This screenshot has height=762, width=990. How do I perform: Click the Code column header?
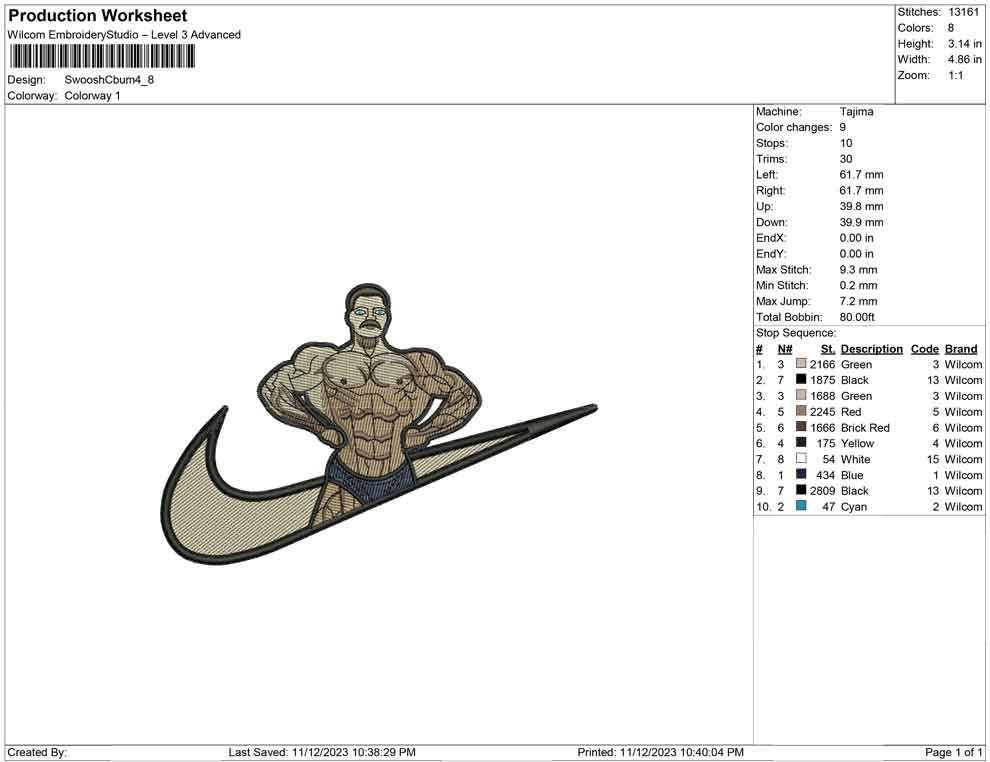pos(924,349)
